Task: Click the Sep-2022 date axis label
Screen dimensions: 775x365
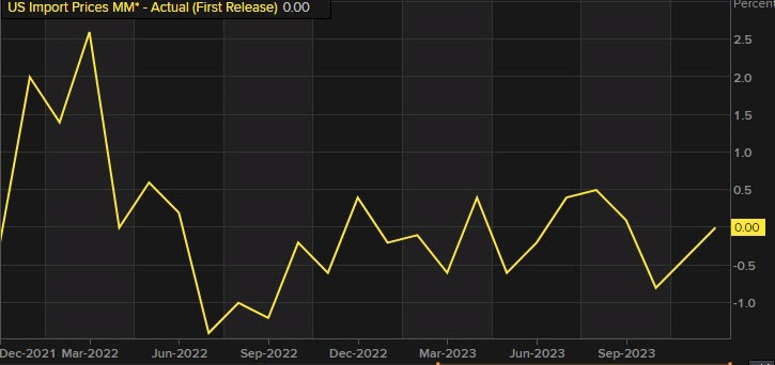Action: click(x=269, y=354)
